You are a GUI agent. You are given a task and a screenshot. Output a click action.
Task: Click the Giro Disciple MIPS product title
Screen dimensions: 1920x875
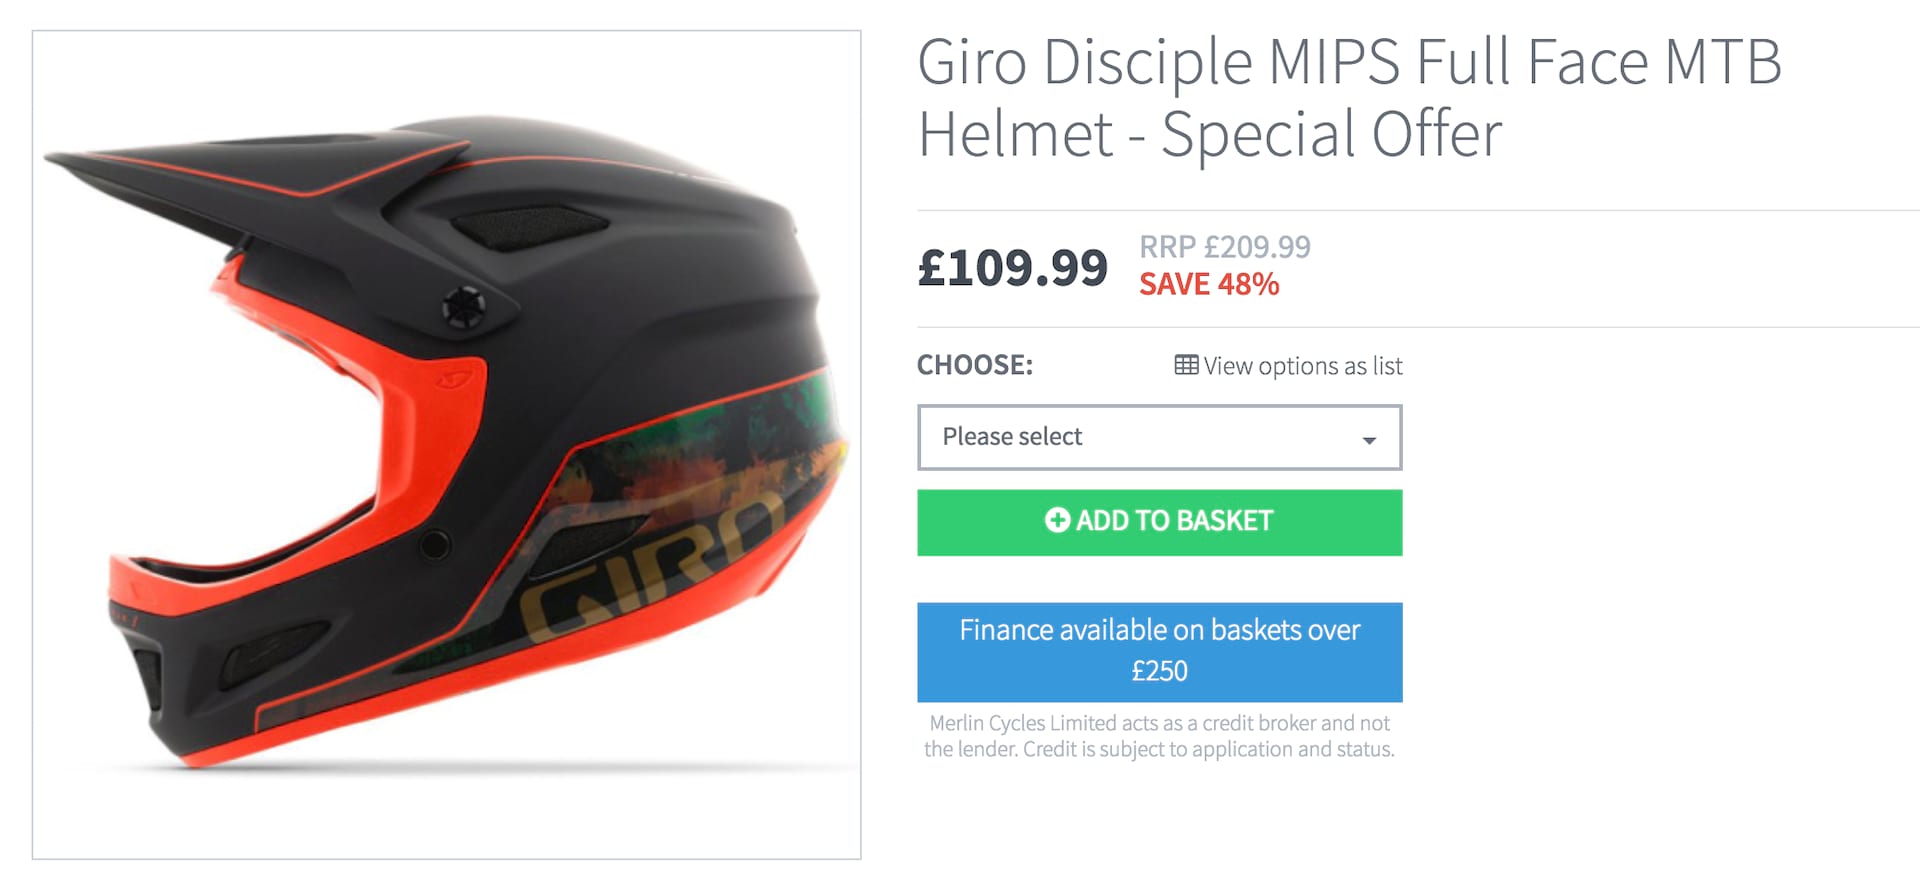pos(1349,98)
